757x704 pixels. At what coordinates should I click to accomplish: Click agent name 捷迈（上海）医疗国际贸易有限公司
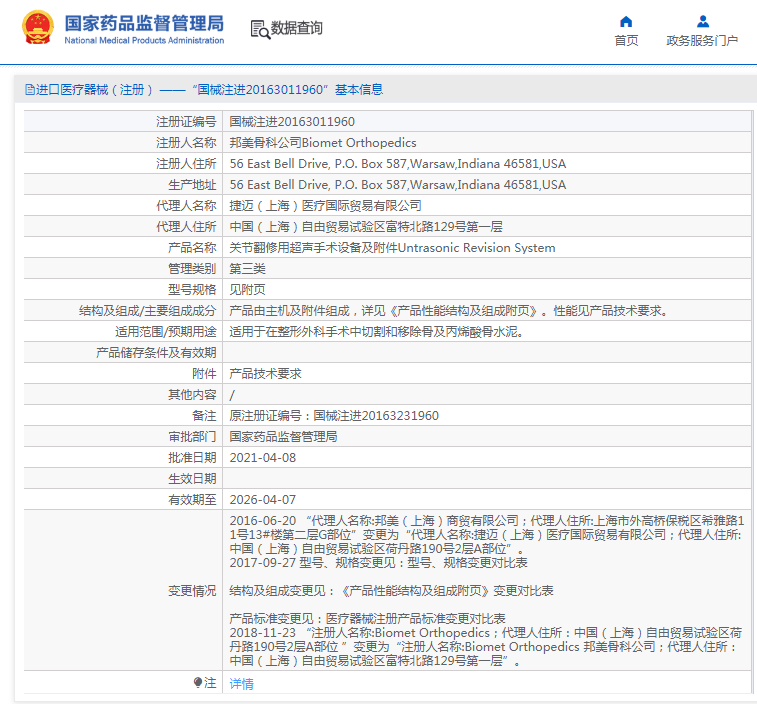point(325,206)
